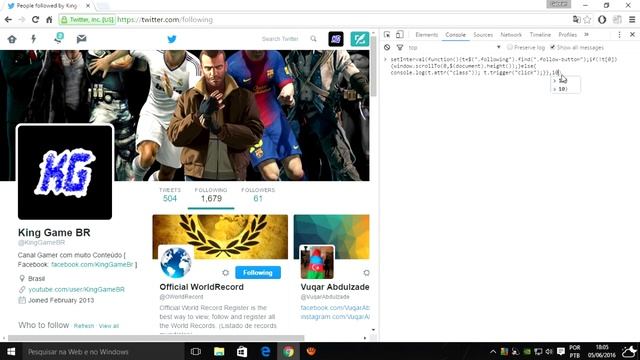This screenshot has height=360, width=640.
Task: Open the console filter icon
Action: tap(400, 48)
